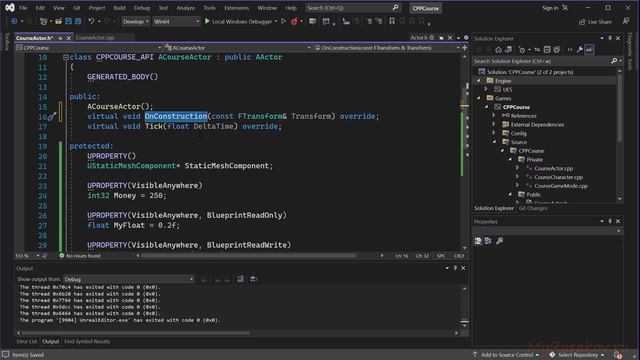Click Local Windows Debugger button
Viewport: 640px width, 360px height.
(x=241, y=21)
